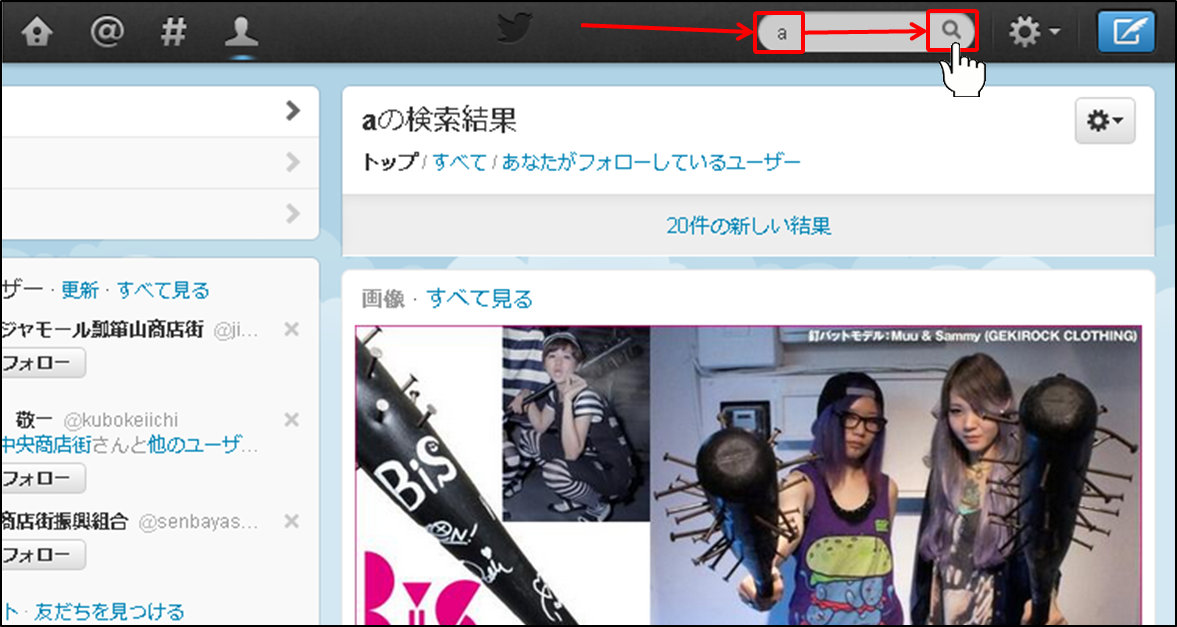The height and width of the screenshot is (627, 1177).
Task: Click the 更新 link in suggestions
Action: tap(80, 291)
